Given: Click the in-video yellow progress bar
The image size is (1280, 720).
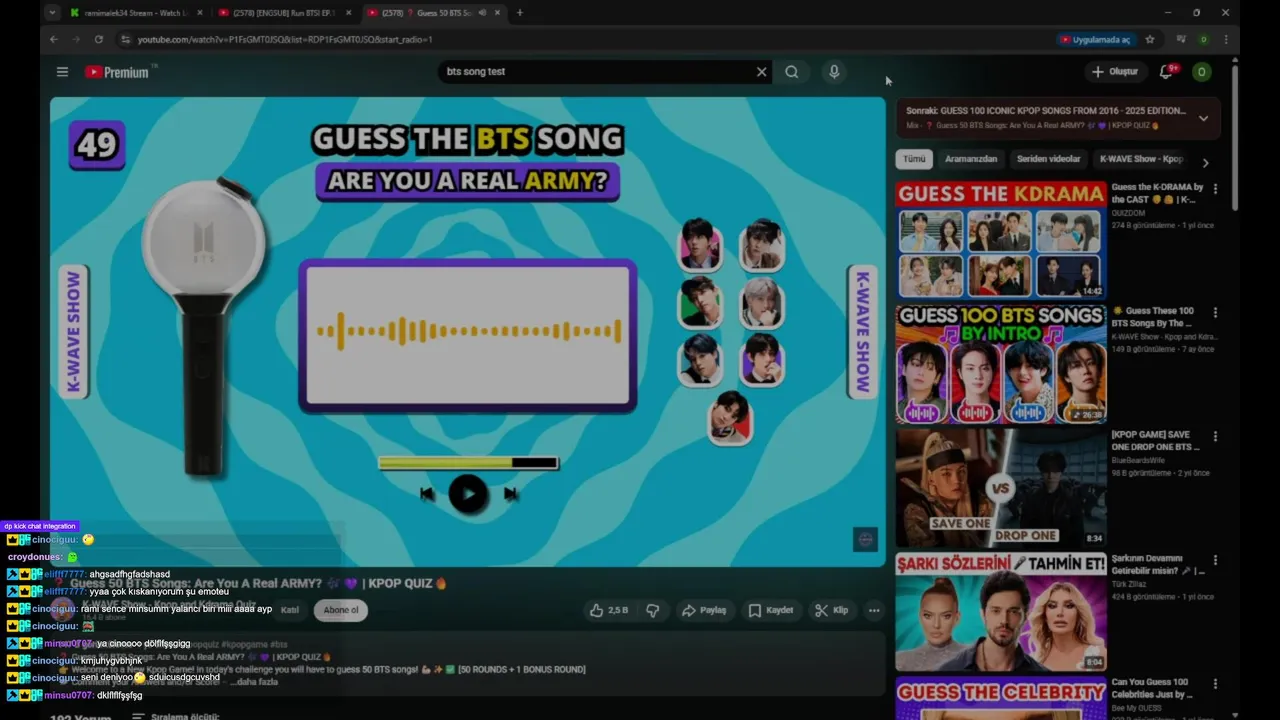Looking at the screenshot, I should tap(468, 463).
